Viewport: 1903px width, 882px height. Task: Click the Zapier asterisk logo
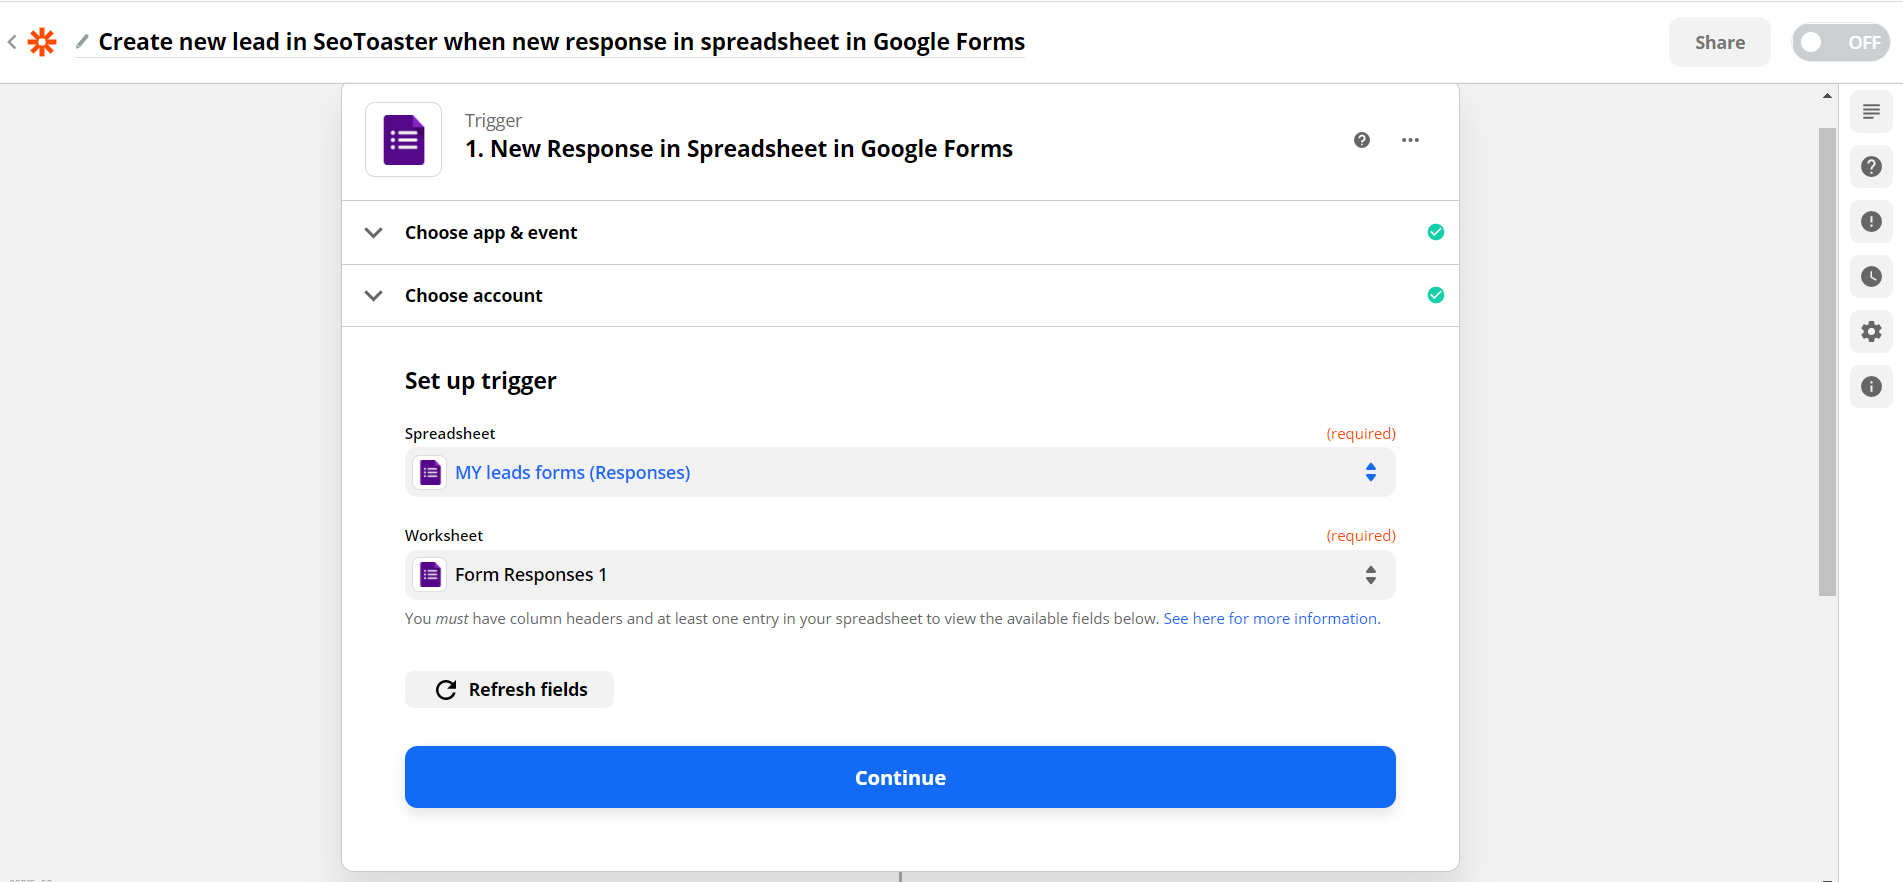pyautogui.click(x=42, y=42)
